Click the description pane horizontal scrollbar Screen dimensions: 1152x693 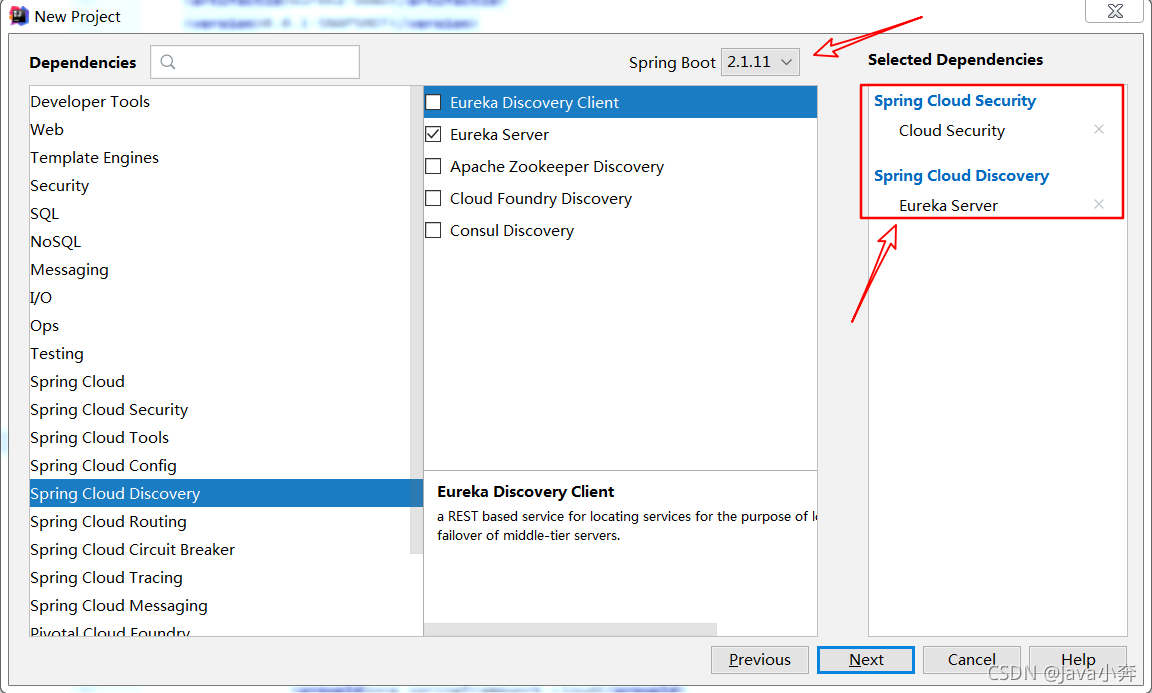[x=570, y=629]
